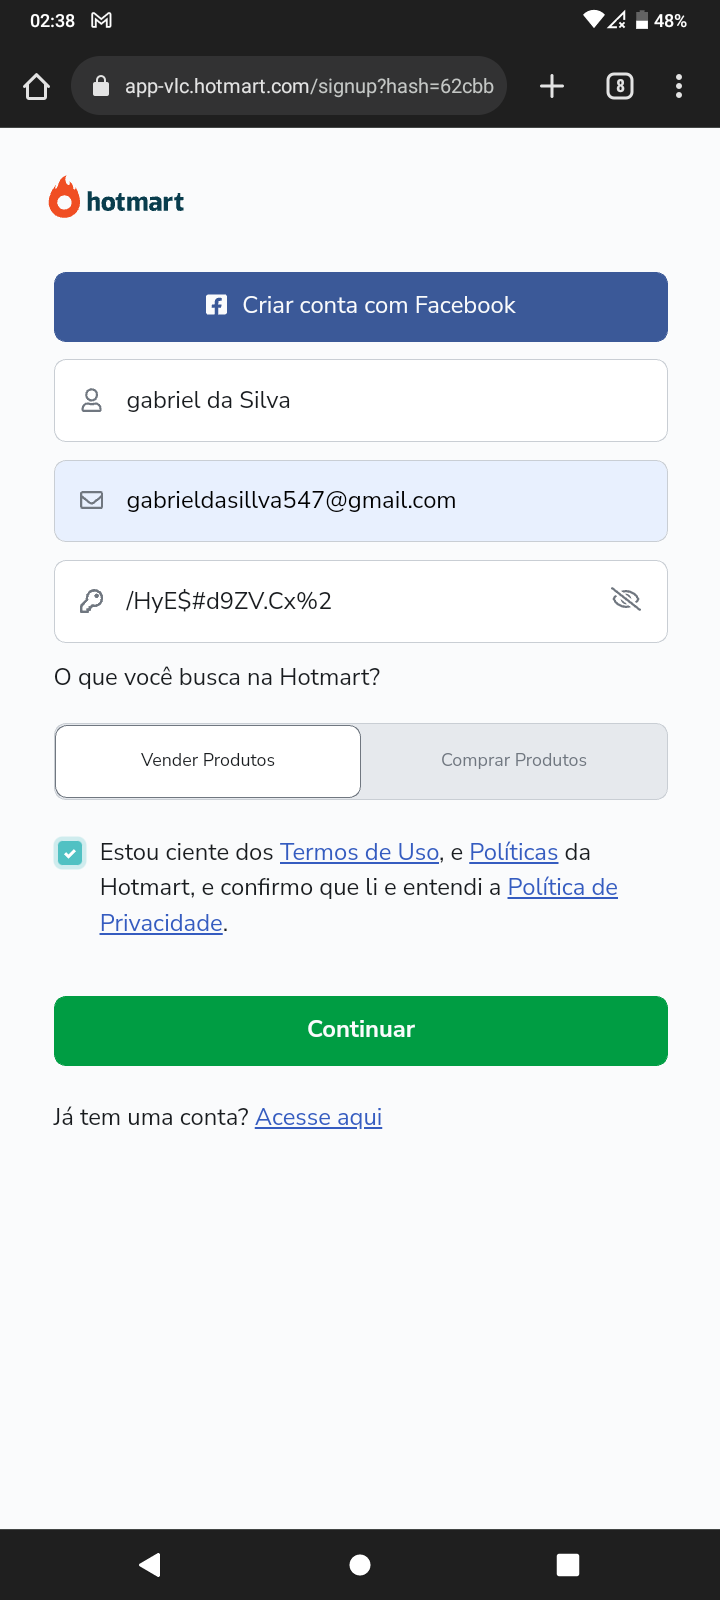720x1600 pixels.
Task: Click the Facebook icon in the blue button
Action: [216, 305]
